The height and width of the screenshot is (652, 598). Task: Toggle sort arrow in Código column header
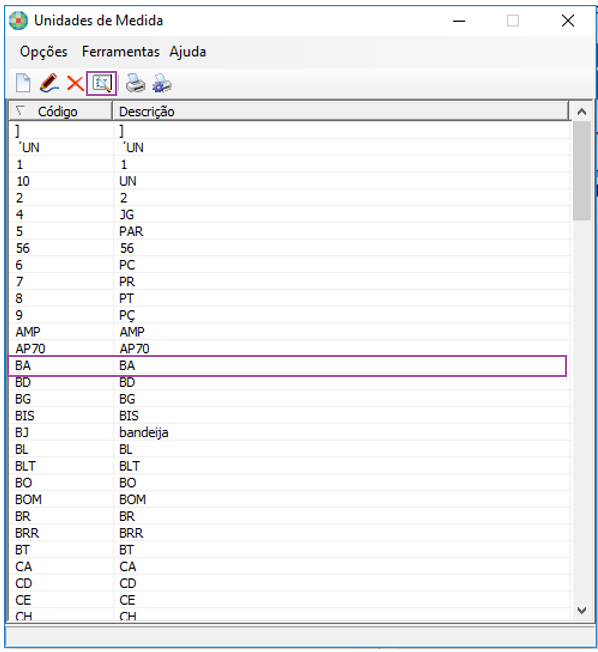tap(20, 111)
